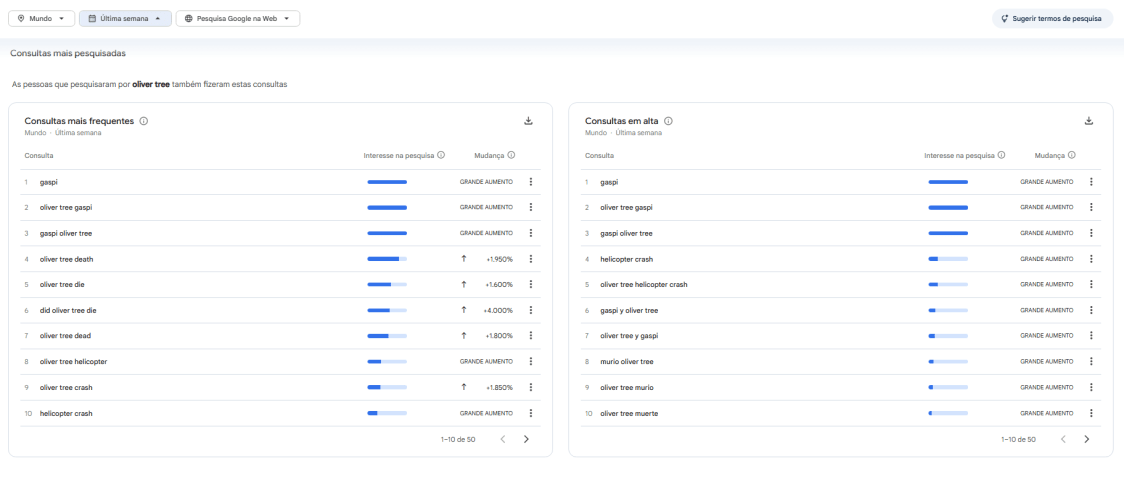Click Sugerir termos de pesquisa button
Viewport: 1124px width, 477px height.
tap(1052, 19)
